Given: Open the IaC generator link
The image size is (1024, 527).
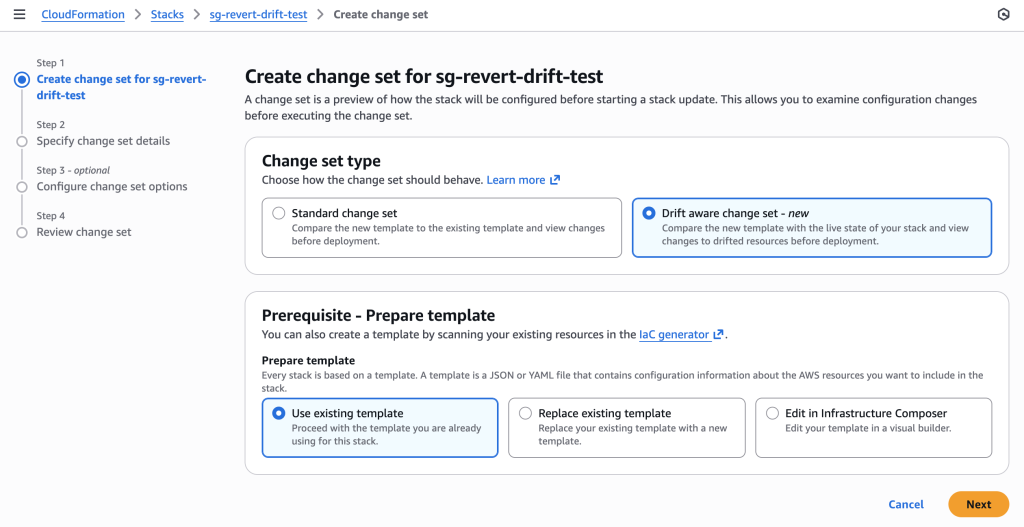Looking at the screenshot, I should coord(675,335).
